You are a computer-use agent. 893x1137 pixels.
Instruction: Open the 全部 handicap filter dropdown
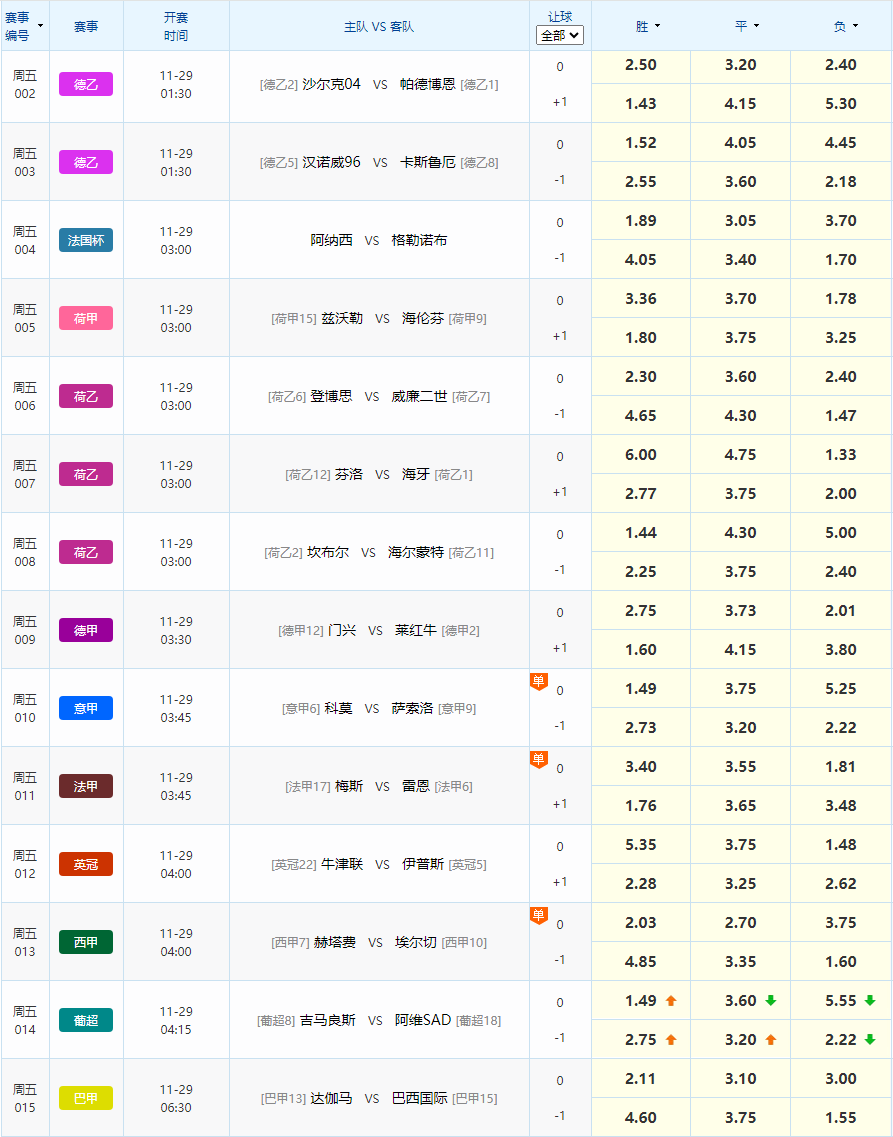click(560, 35)
